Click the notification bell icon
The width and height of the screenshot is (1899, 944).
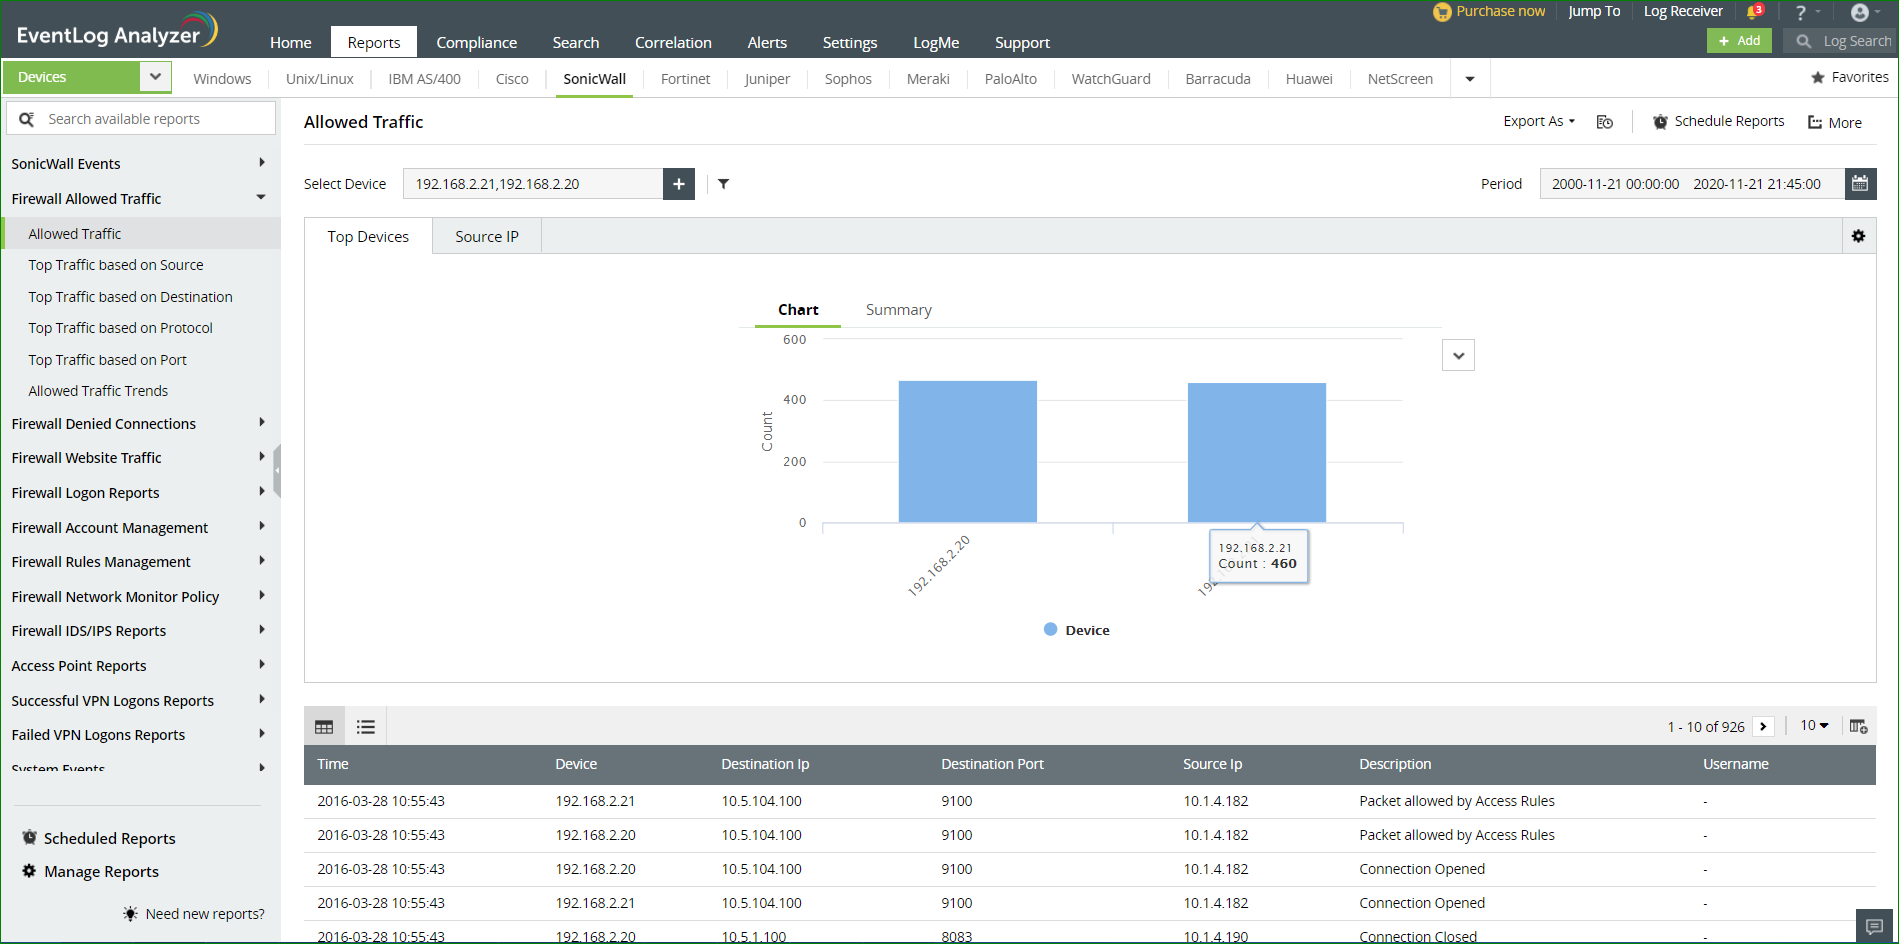tap(1754, 12)
